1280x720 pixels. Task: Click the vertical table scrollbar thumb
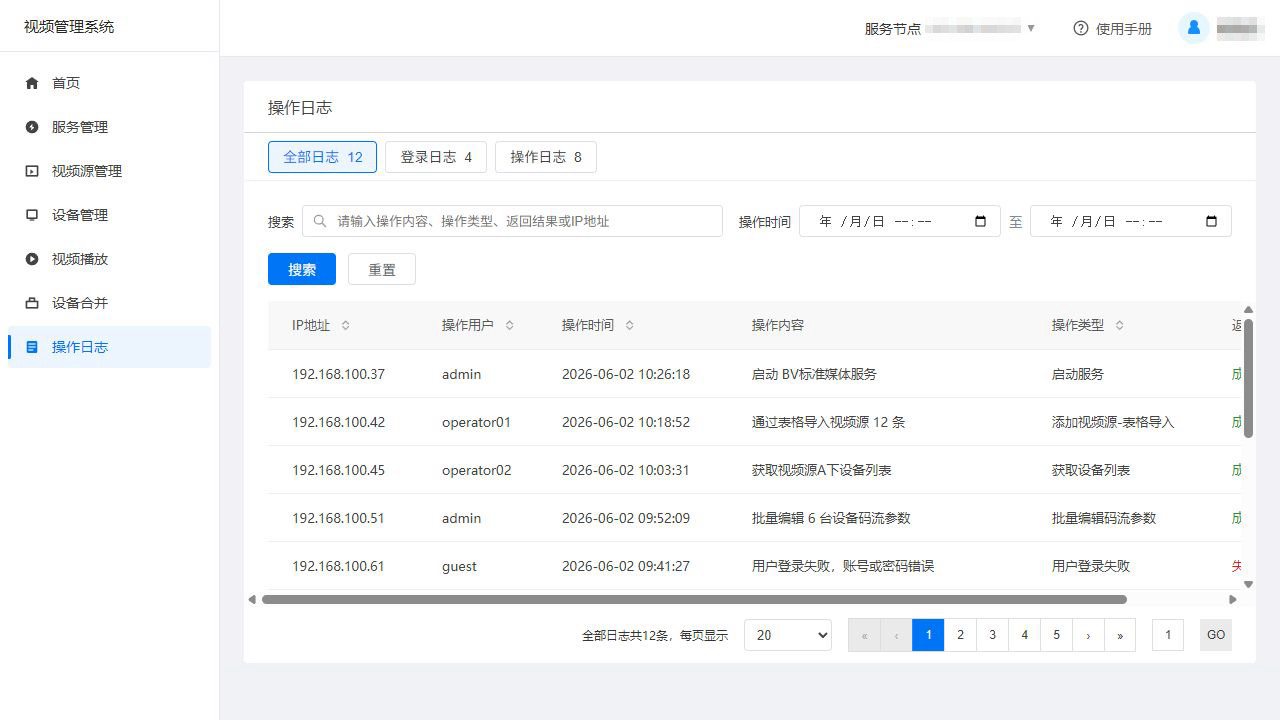coord(1248,377)
